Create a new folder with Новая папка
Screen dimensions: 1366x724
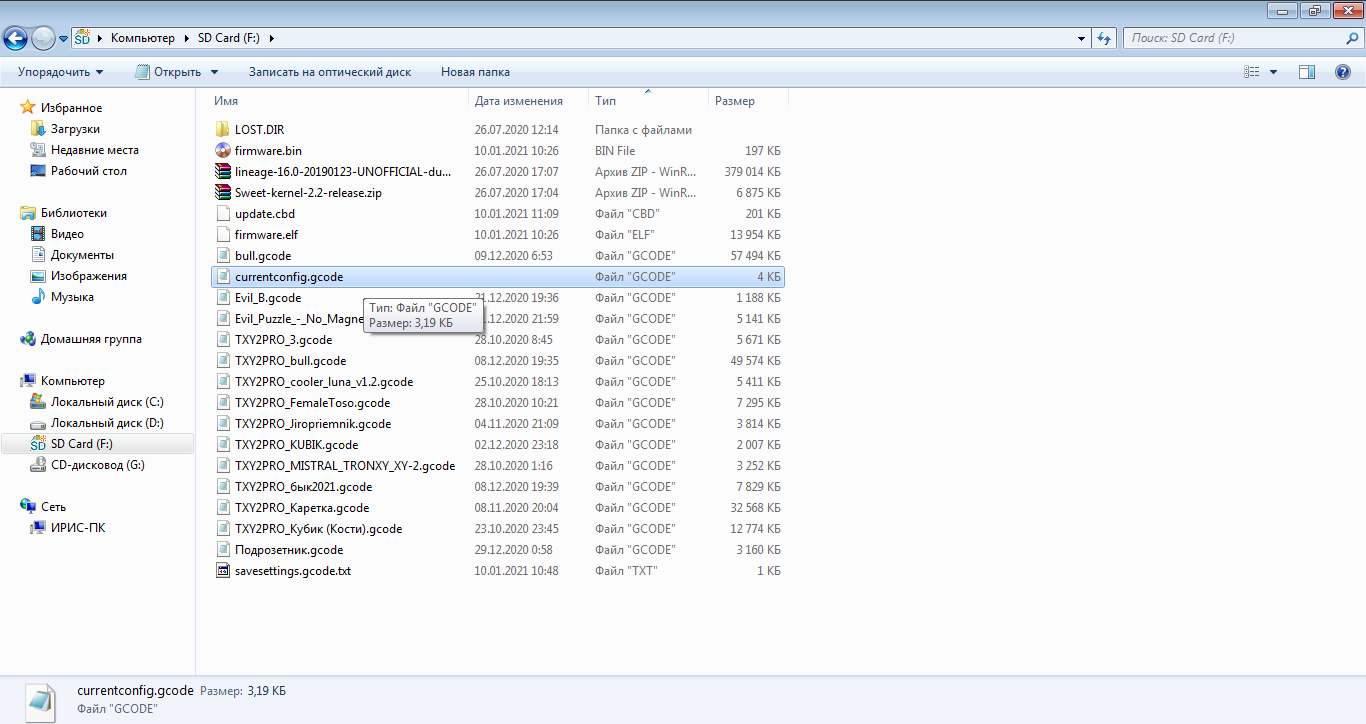[x=475, y=72]
